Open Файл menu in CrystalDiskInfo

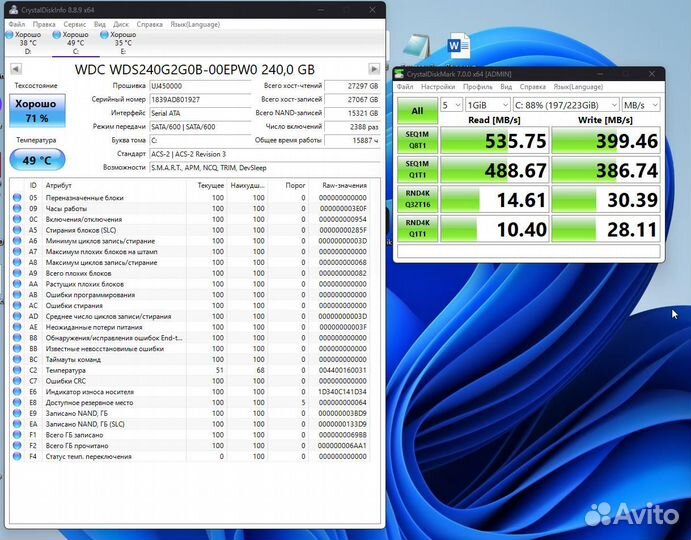17,24
